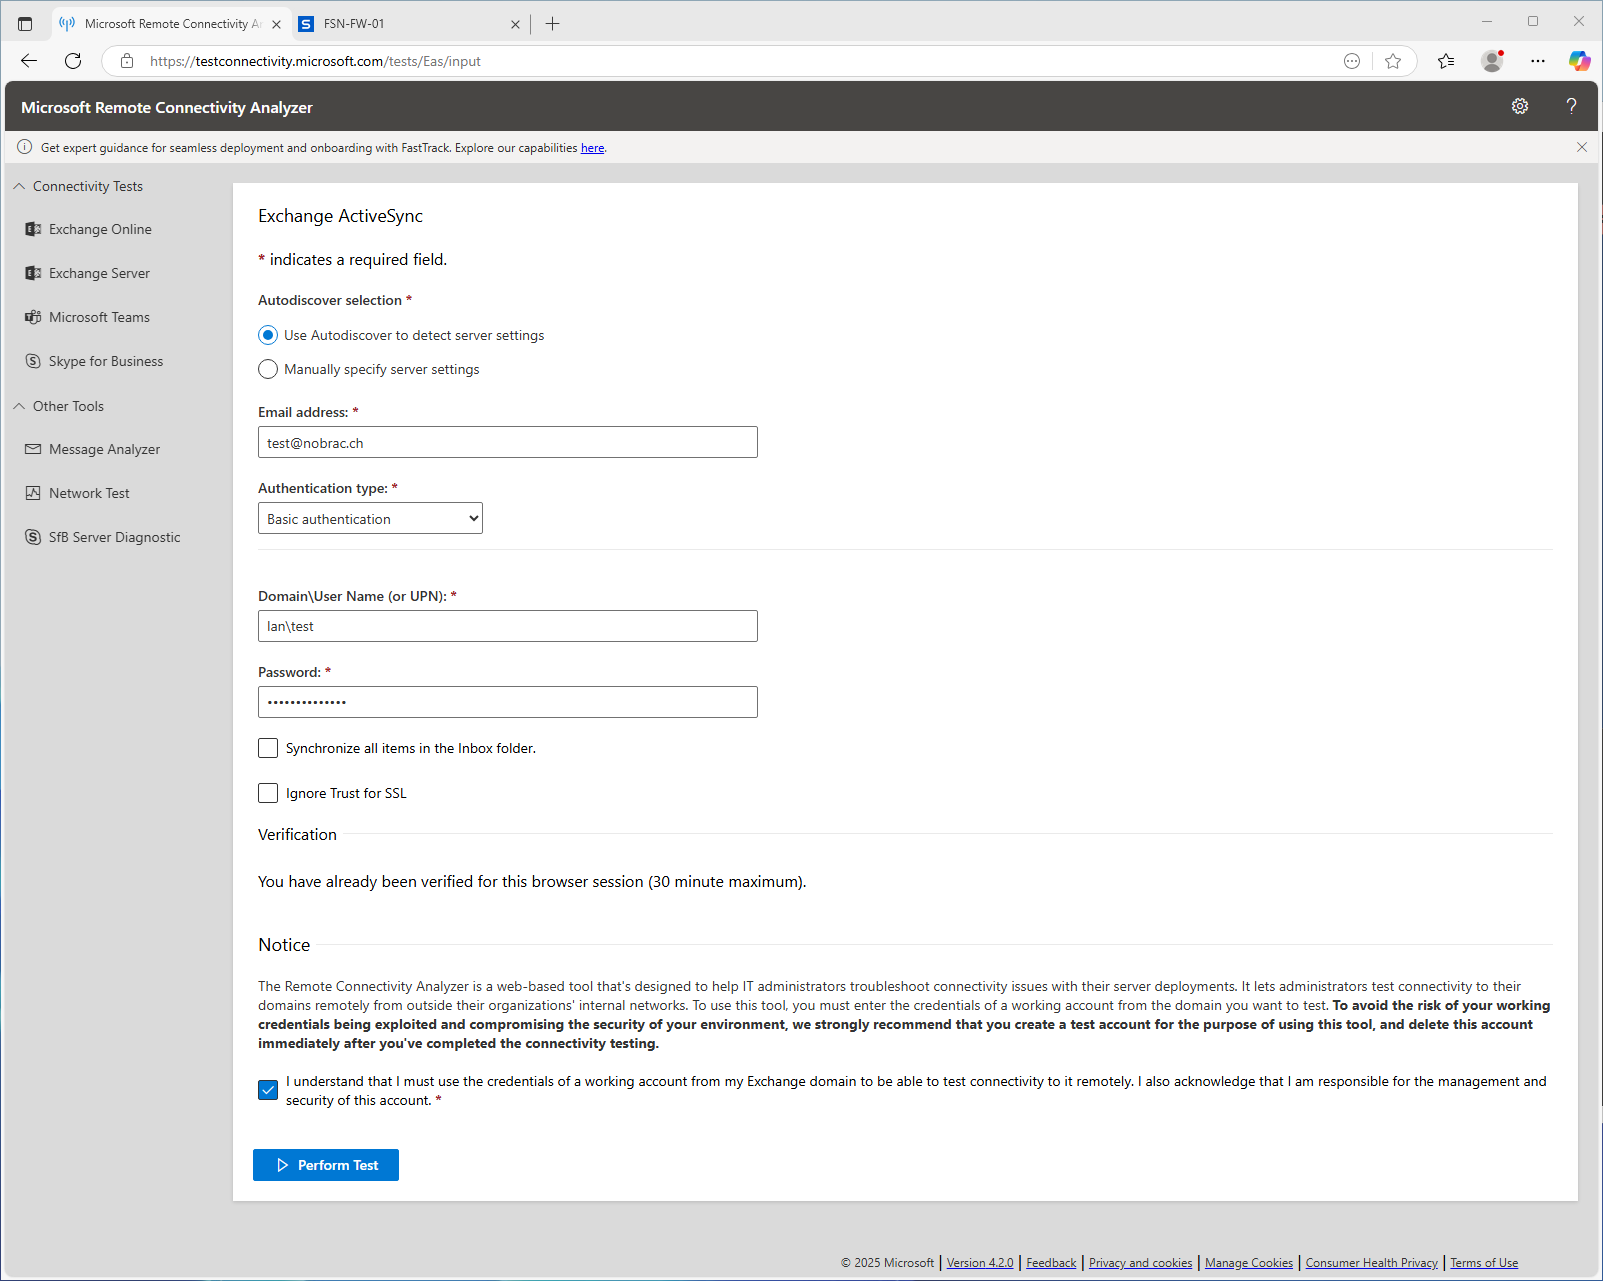Open the Terms of Use link
Viewport: 1603px width, 1281px height.
point(1484,1263)
